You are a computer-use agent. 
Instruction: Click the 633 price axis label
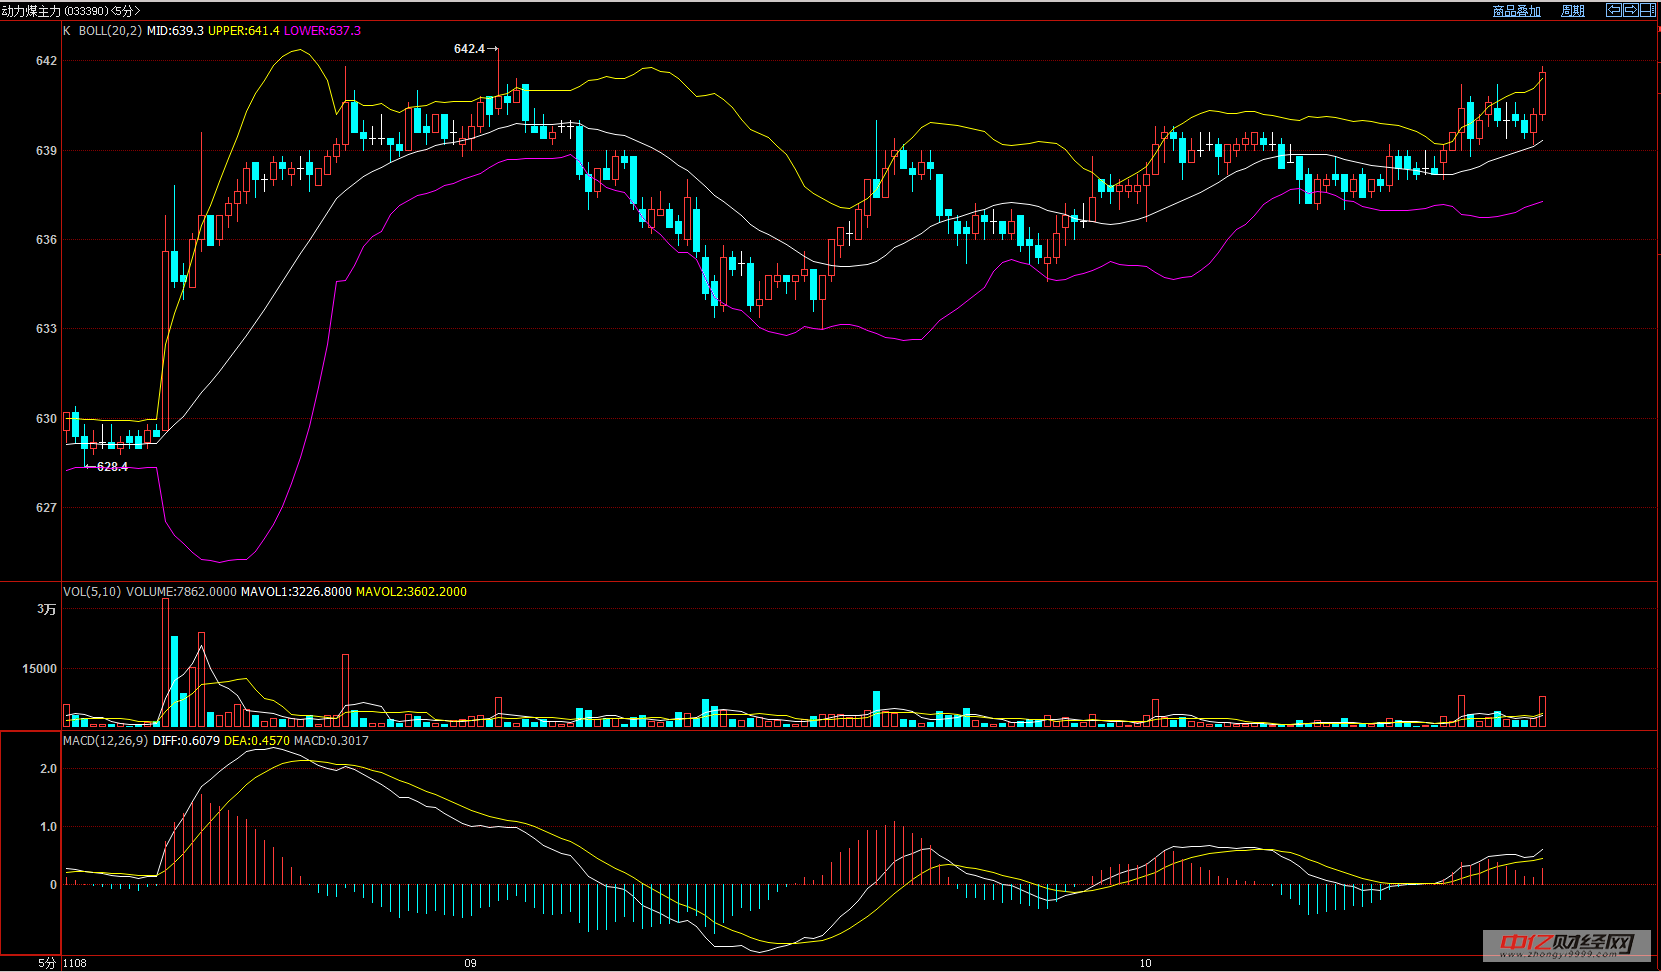coord(46,329)
